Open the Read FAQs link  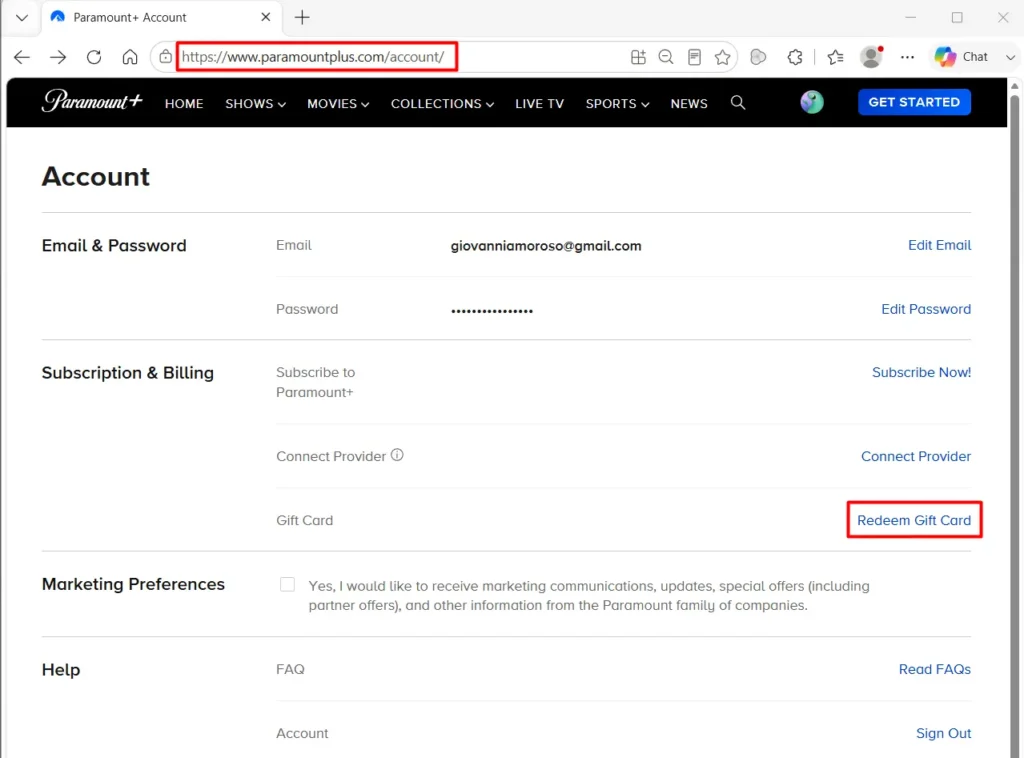pos(935,669)
